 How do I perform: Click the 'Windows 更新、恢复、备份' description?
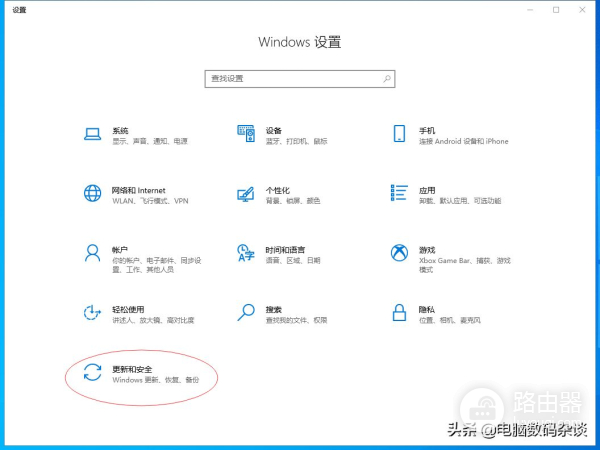pyautogui.click(x=156, y=380)
